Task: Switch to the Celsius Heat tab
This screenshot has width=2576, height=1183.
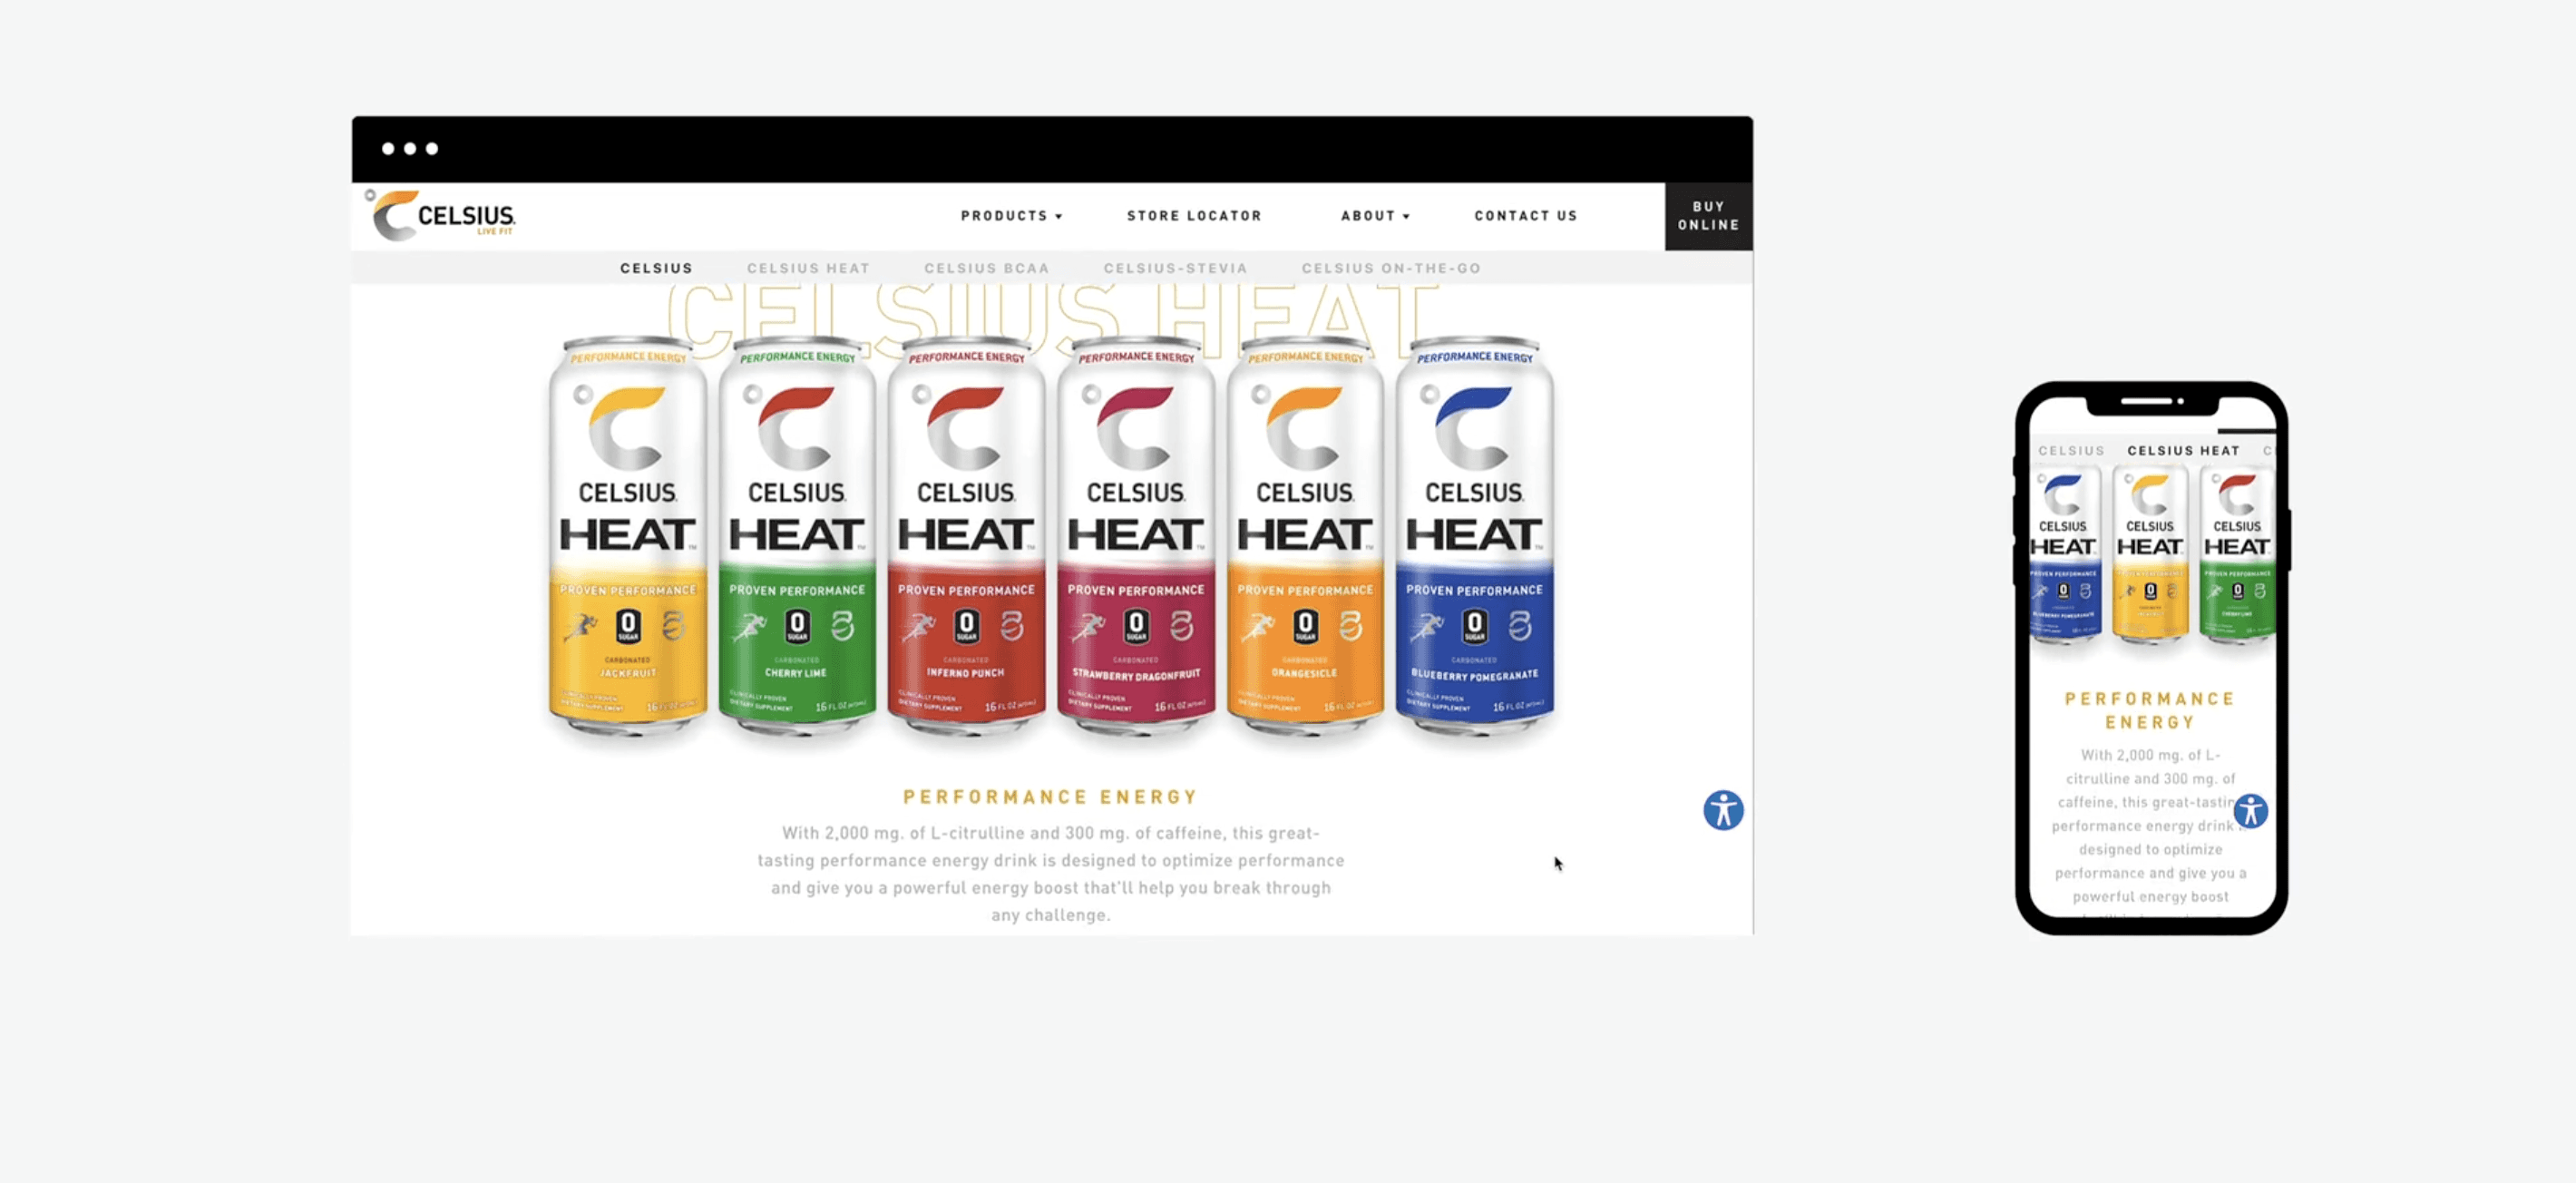Action: point(808,268)
